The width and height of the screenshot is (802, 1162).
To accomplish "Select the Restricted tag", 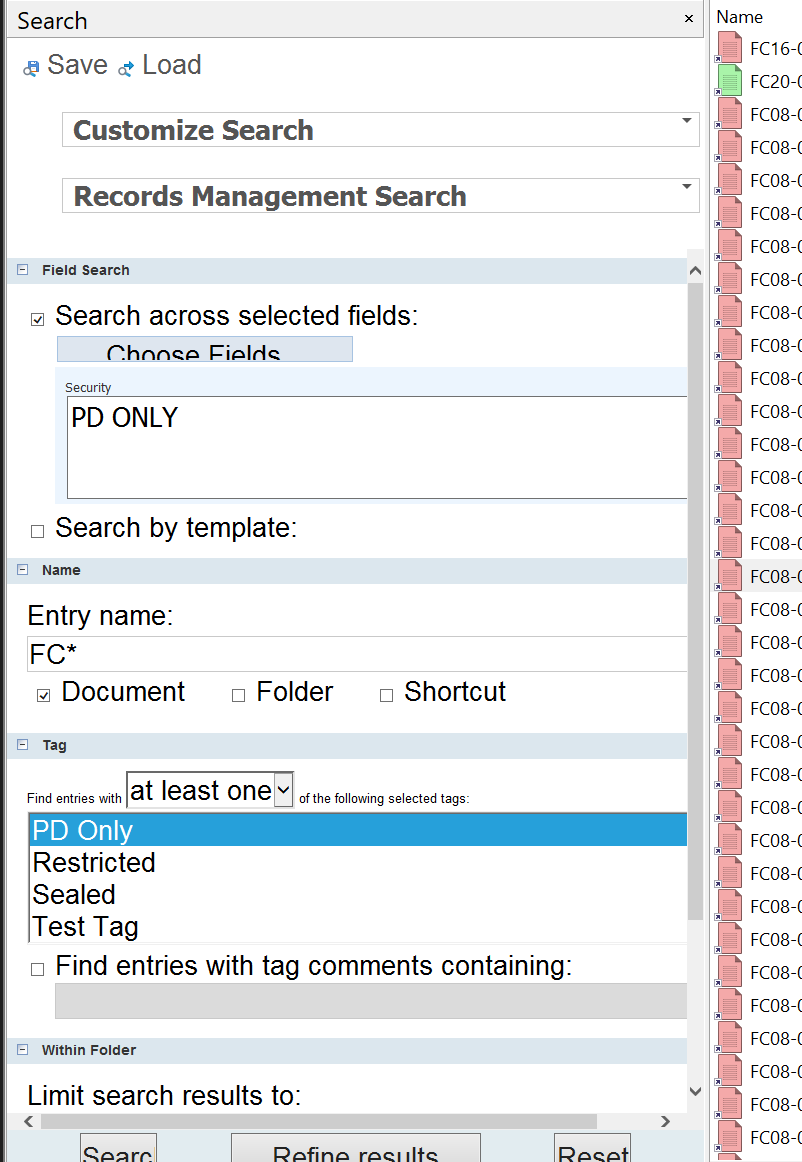I will 94,863.
